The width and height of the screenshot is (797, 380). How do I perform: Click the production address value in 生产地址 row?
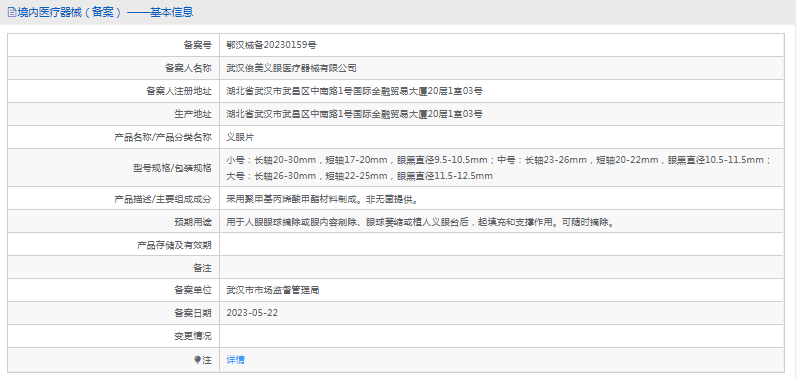(x=354, y=114)
